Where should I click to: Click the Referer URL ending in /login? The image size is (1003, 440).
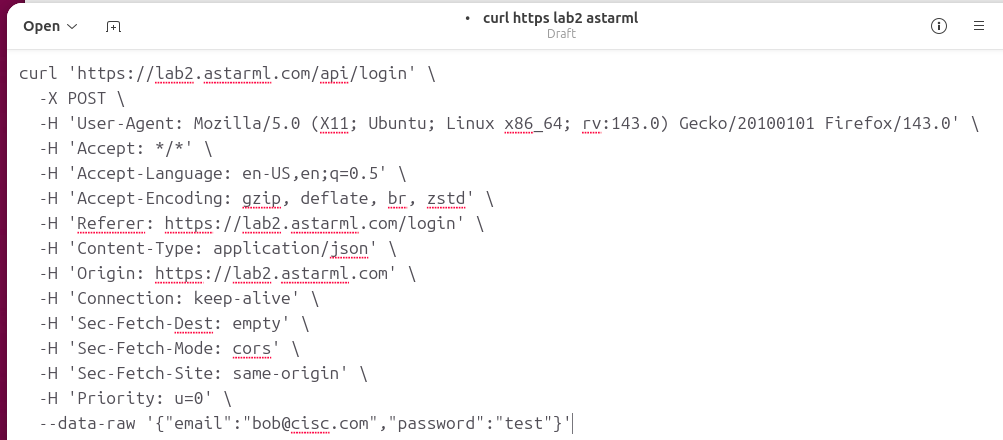(310, 224)
